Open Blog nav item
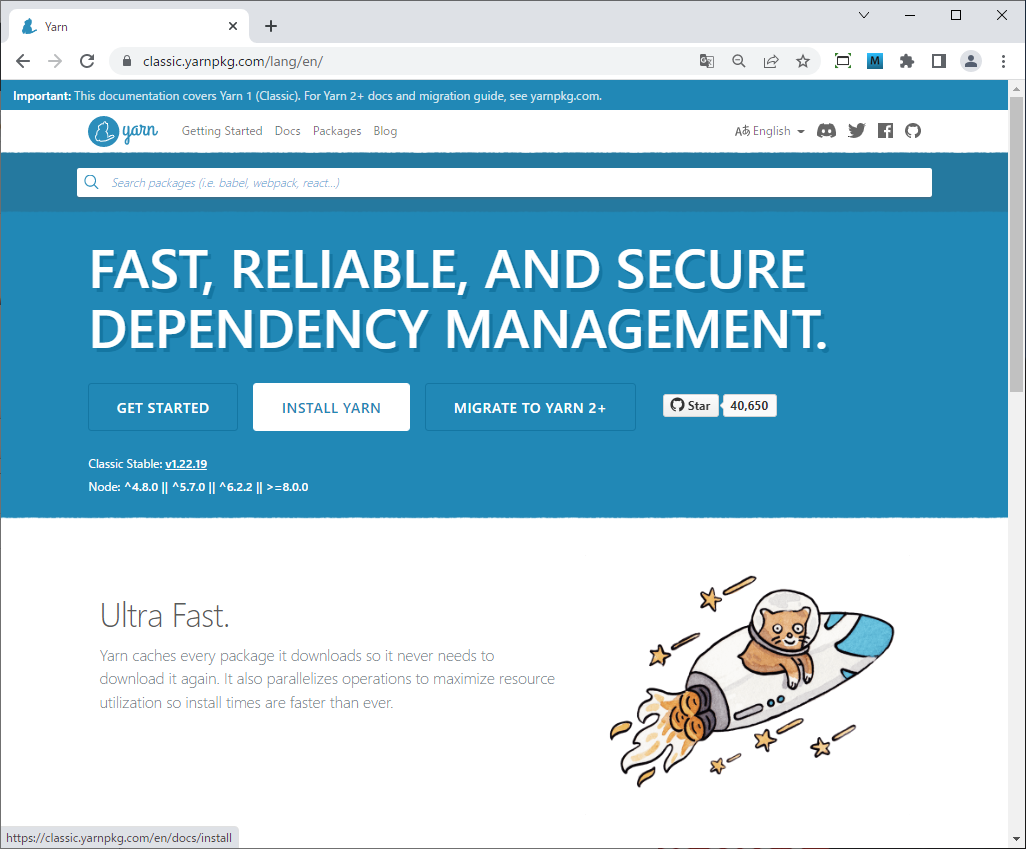The height and width of the screenshot is (849, 1026). click(x=385, y=131)
